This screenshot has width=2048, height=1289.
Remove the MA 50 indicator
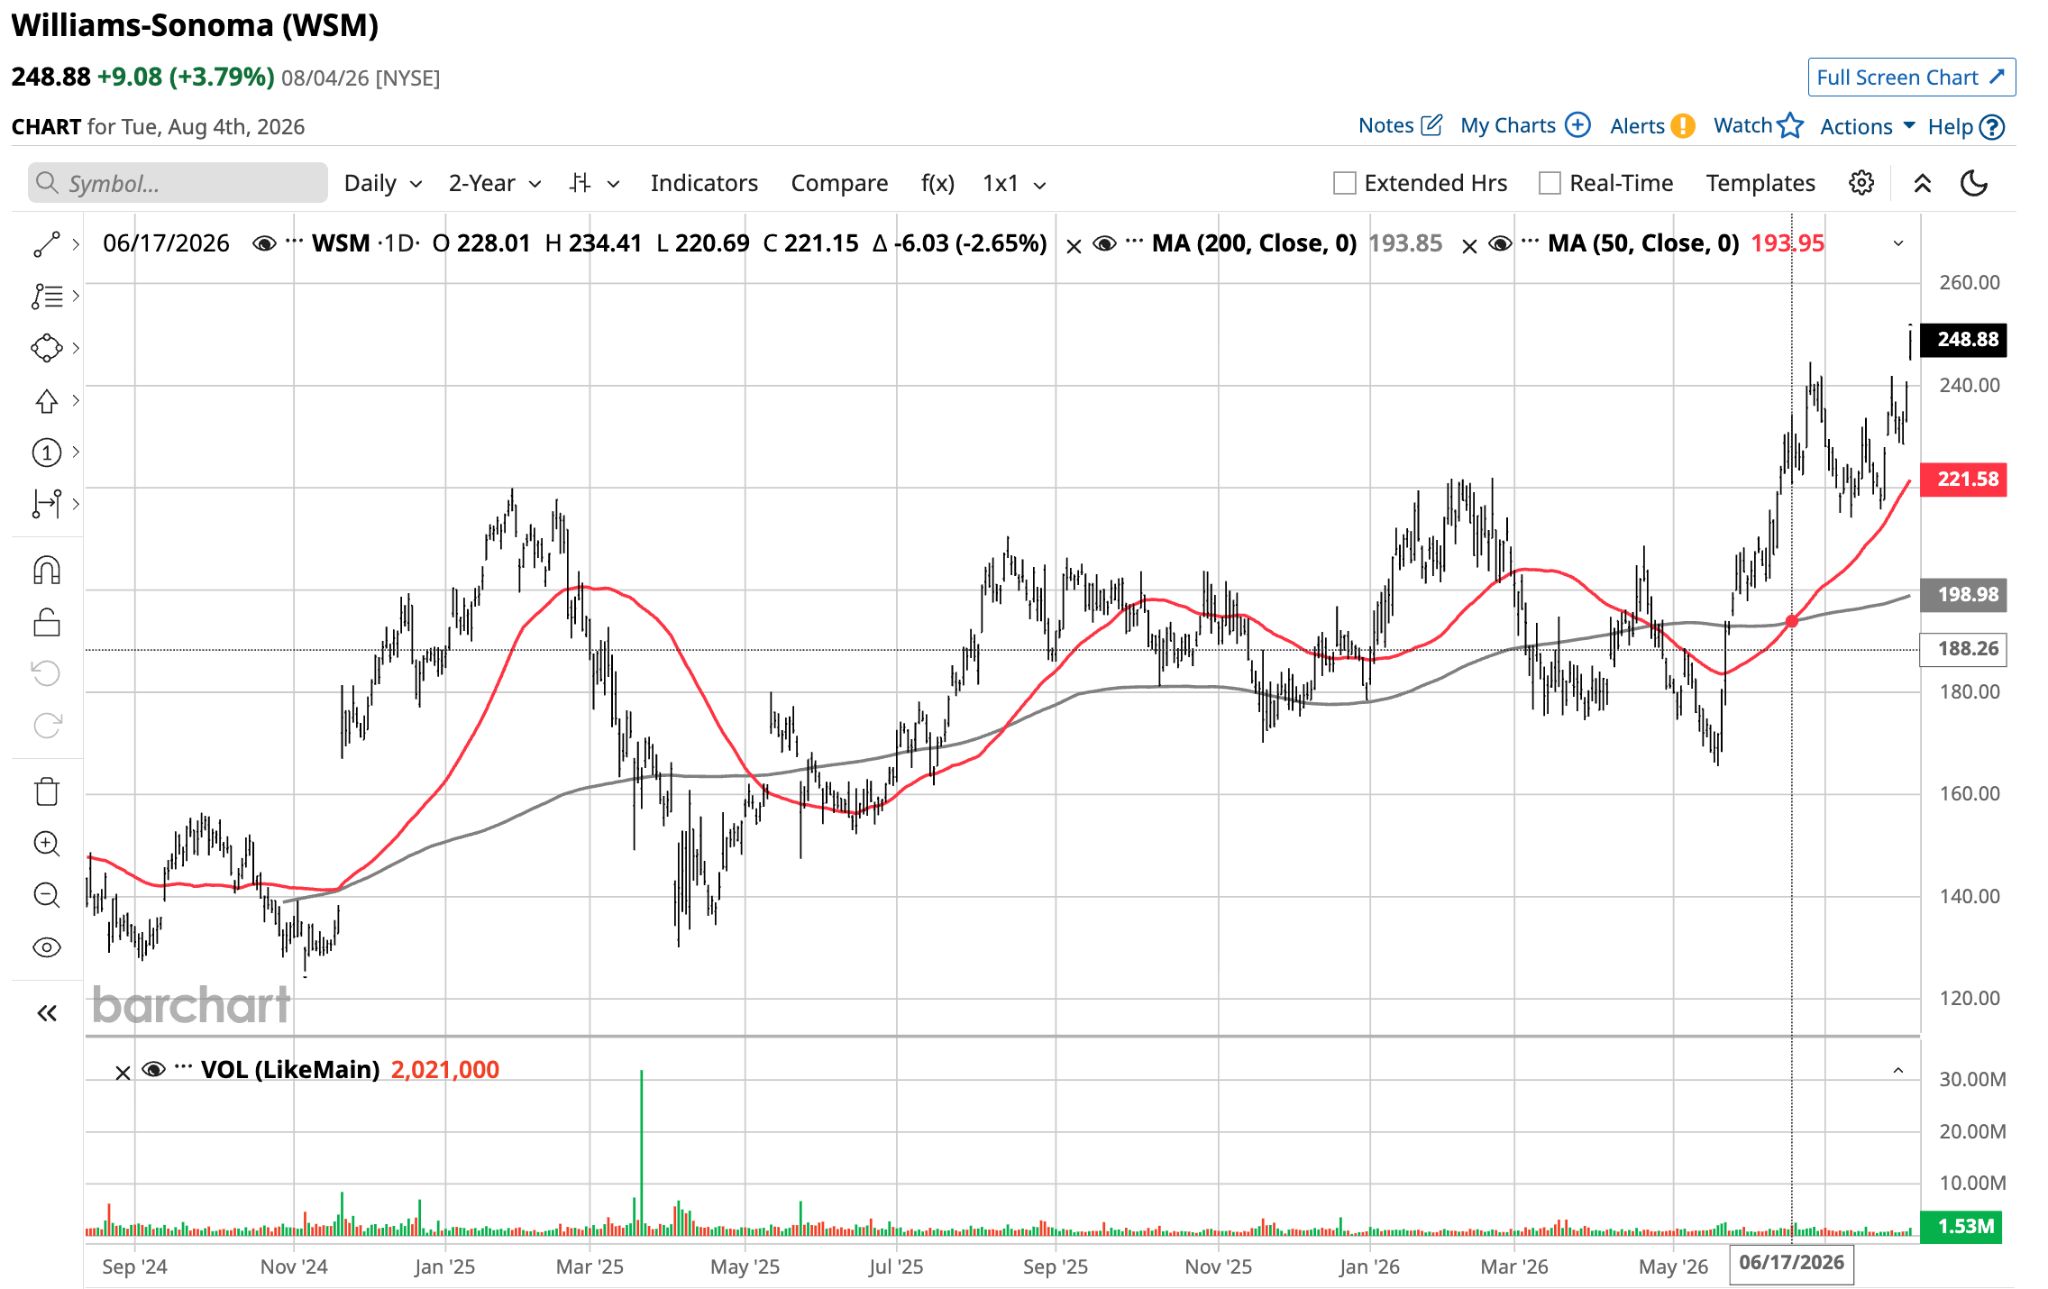click(x=1469, y=246)
